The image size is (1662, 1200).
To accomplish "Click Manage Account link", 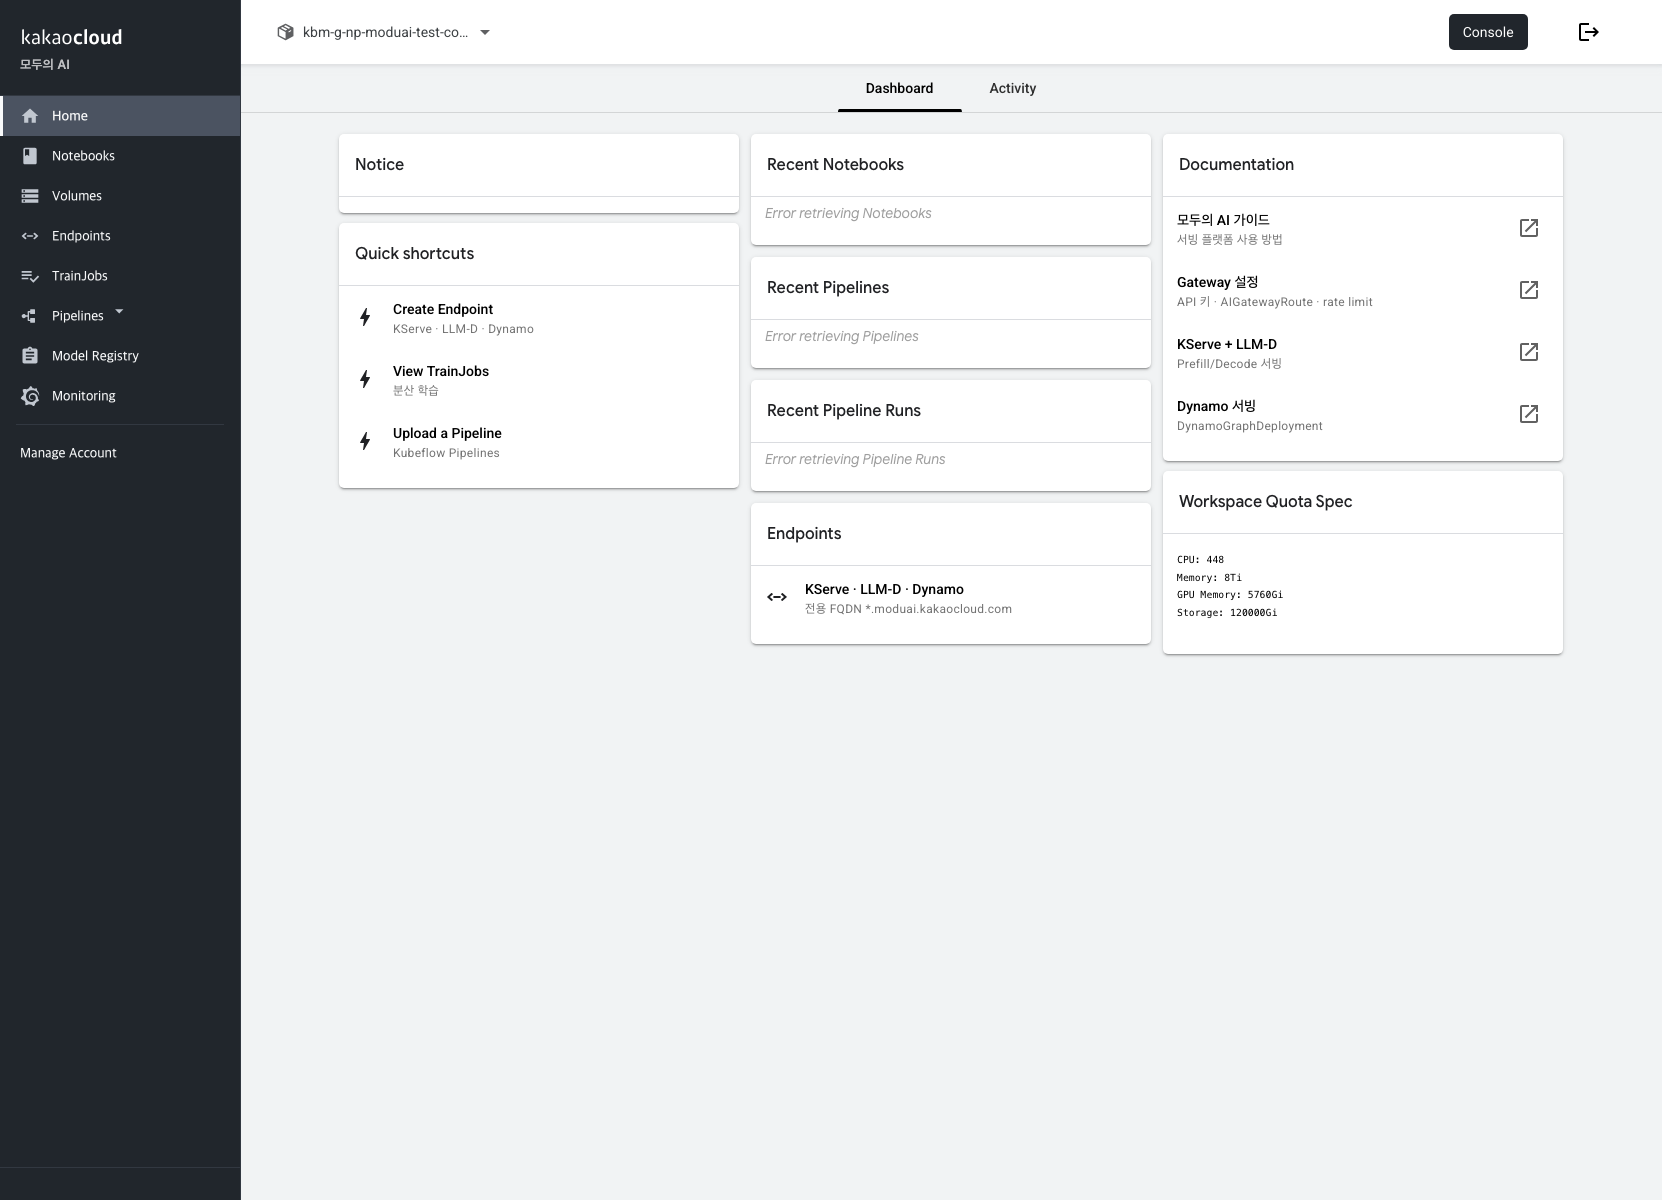I will point(68,453).
